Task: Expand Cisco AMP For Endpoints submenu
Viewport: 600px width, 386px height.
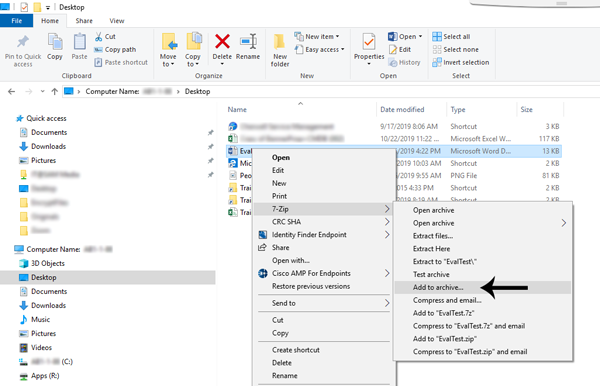Action: (x=387, y=273)
